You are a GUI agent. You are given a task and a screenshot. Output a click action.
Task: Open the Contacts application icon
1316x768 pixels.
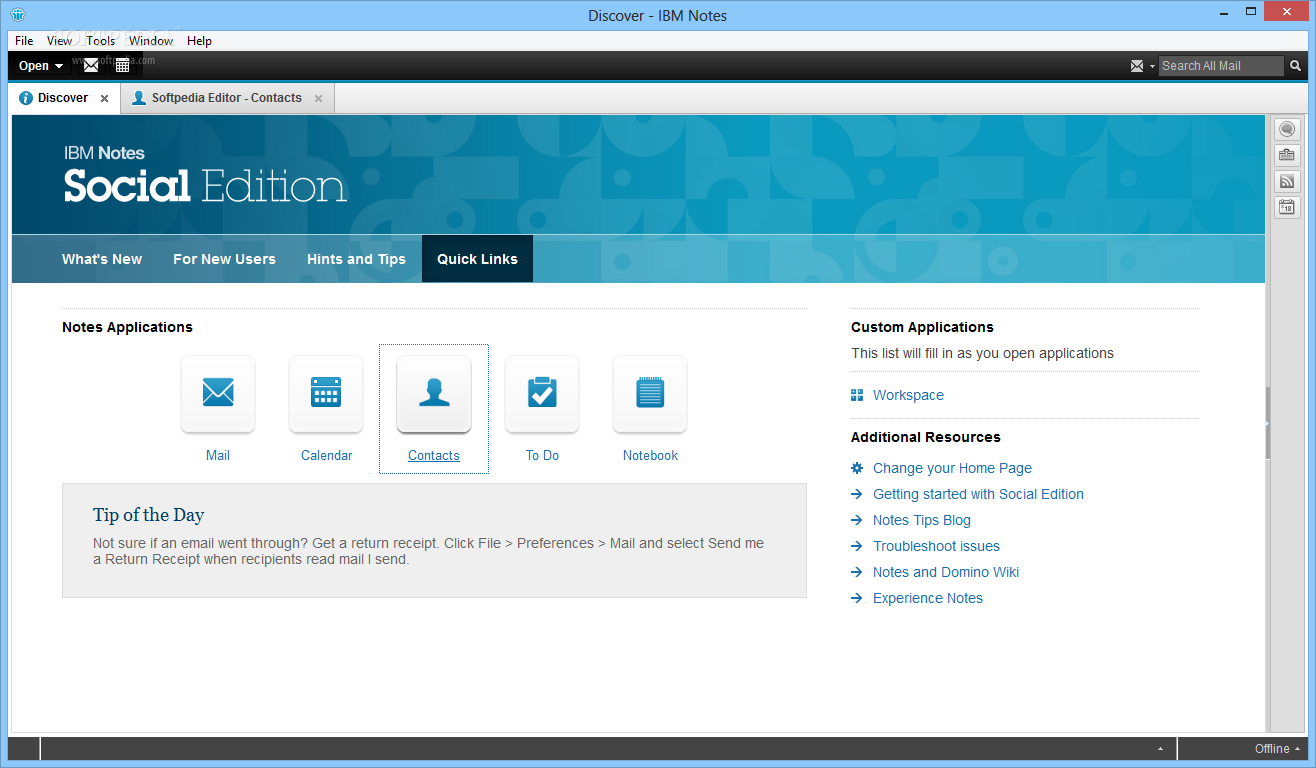[x=434, y=394]
